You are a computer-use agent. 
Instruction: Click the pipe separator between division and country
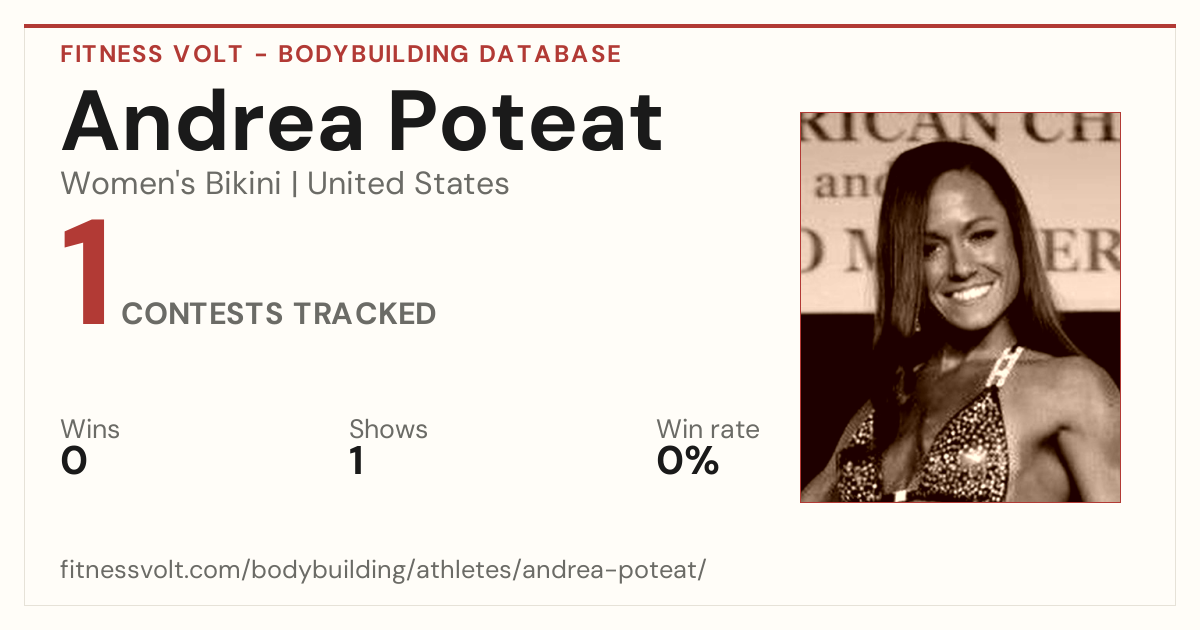[x=294, y=185]
